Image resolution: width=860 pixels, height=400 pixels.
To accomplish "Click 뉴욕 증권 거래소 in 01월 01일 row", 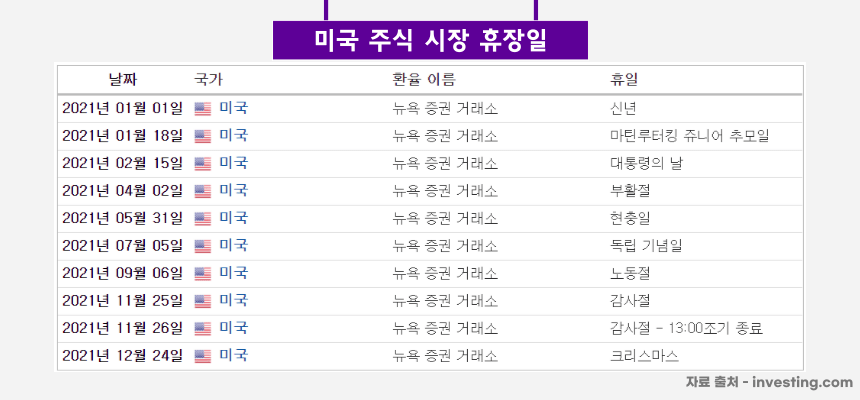I will click(445, 109).
